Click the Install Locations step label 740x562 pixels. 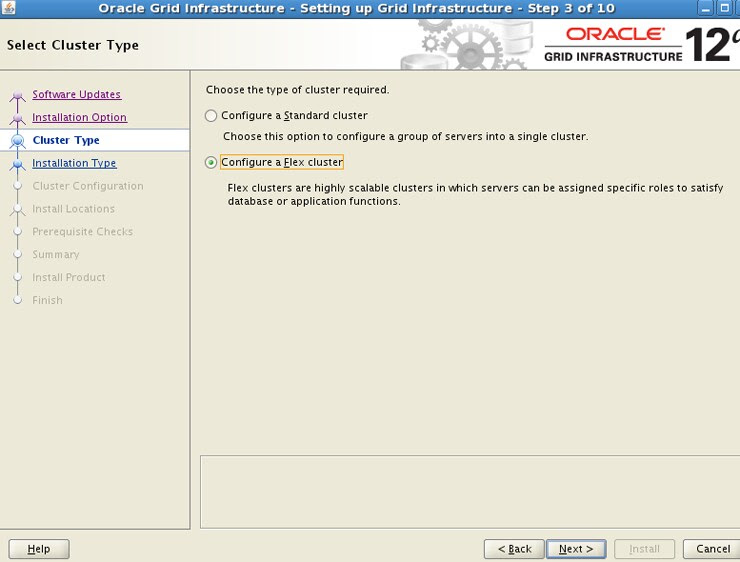(x=73, y=209)
